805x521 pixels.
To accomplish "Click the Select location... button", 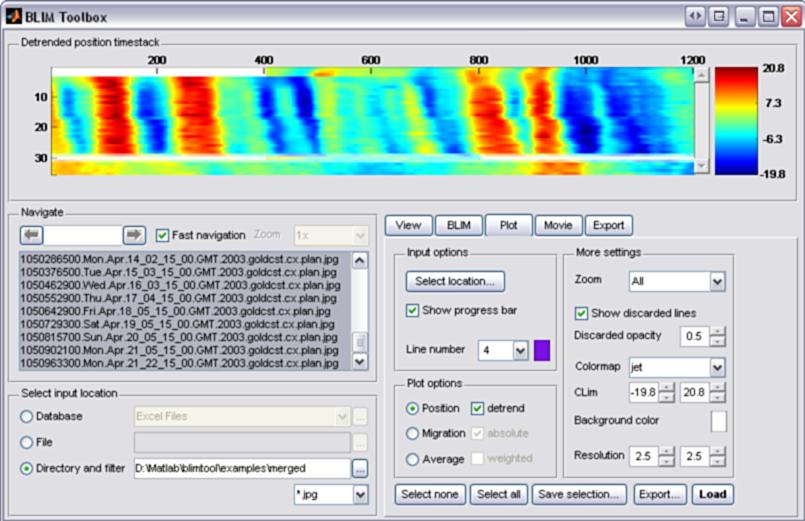I will [455, 281].
